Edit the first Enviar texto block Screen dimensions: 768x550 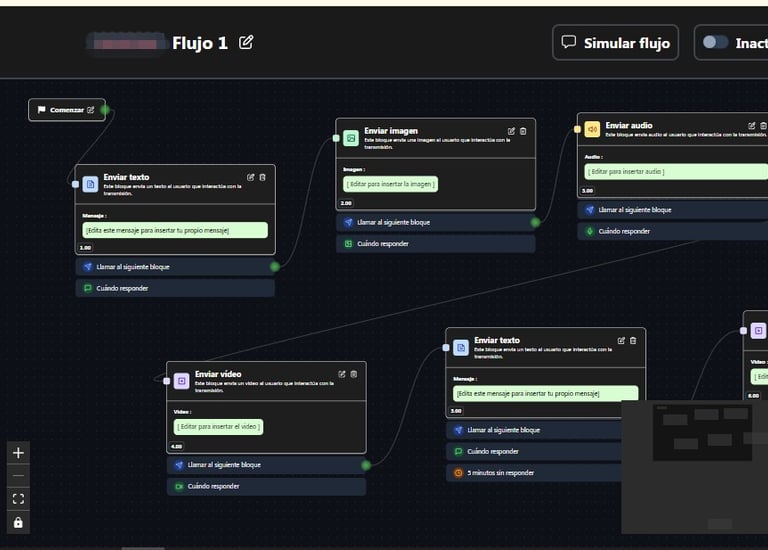(250, 177)
